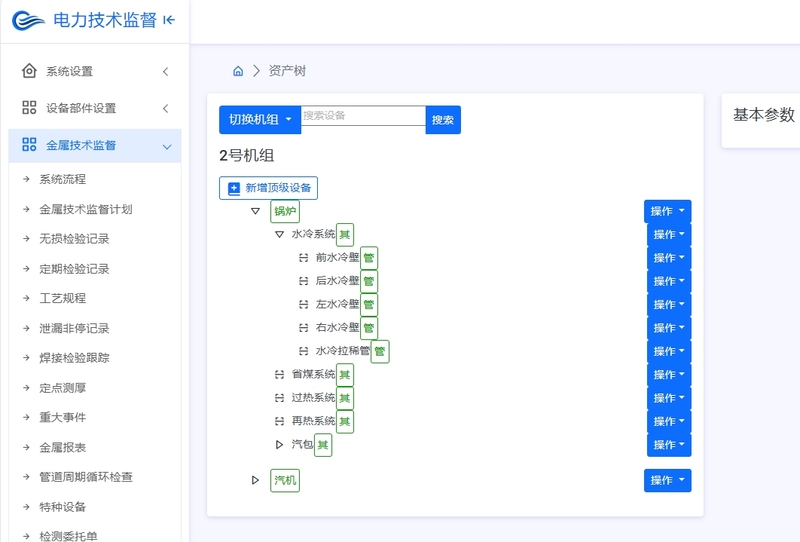Click the 搜索 button

pos(443,120)
